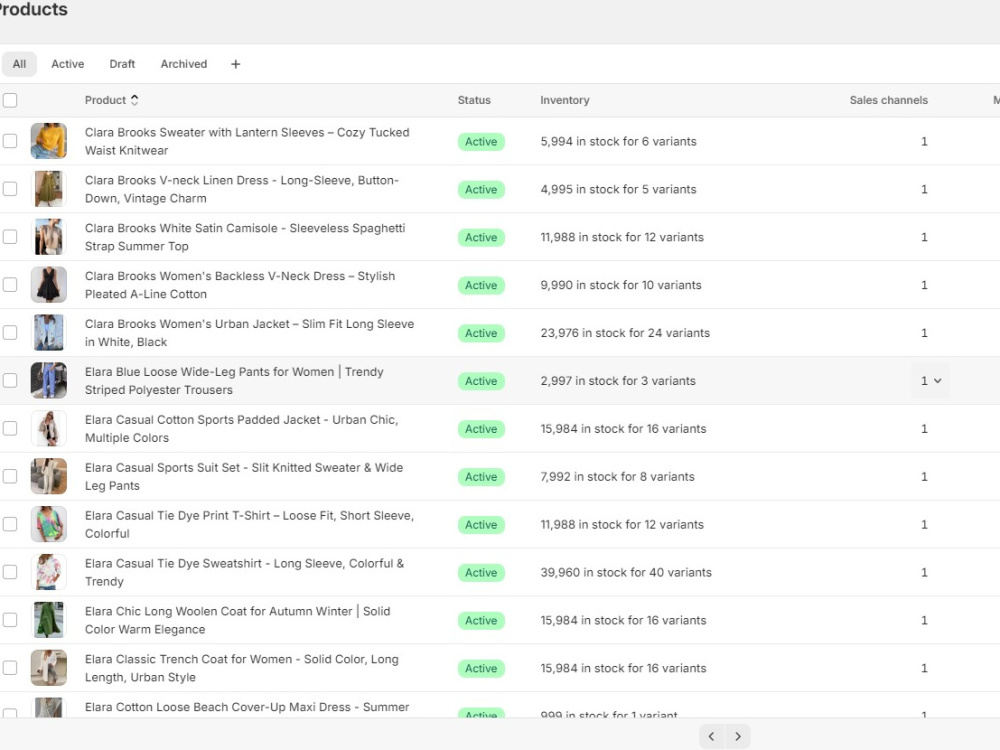Viewport: 1000px width, 750px height.
Task: Open Clara Brooks White Satin Camisole product
Action: pyautogui.click(x=245, y=237)
